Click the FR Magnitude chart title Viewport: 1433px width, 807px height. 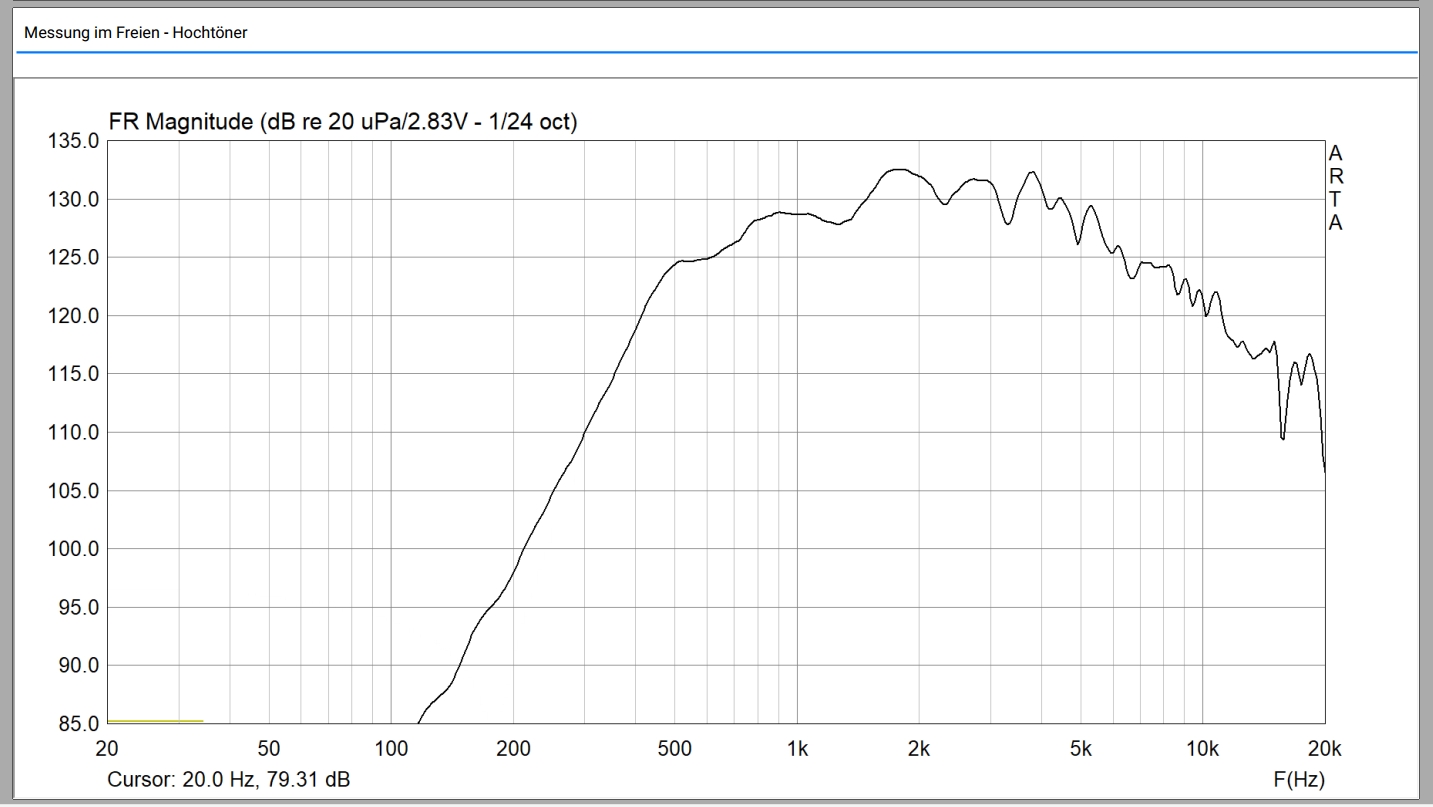coord(342,123)
